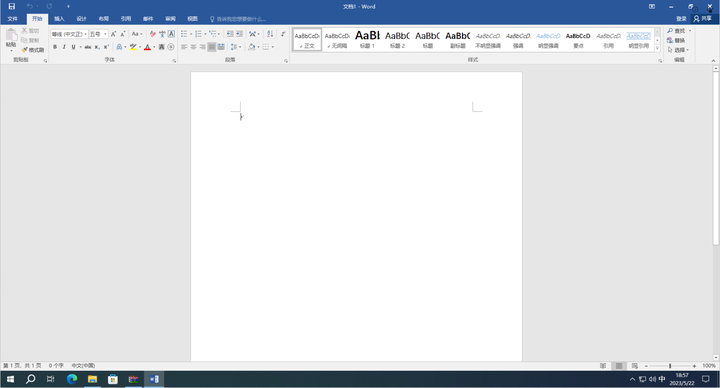Click the Save icon in quick access toolbar
This screenshot has width=720, height=388.
coord(12,6)
